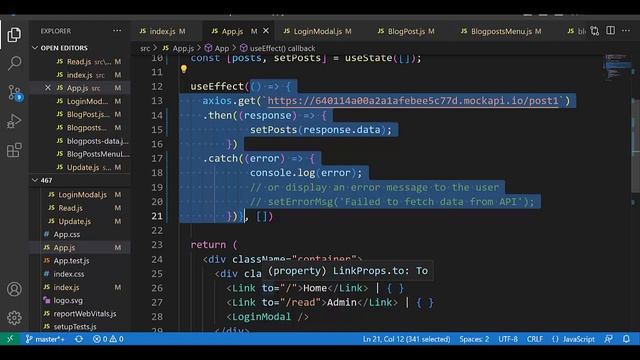The width and height of the screenshot is (640, 360).
Task: Open setupTests.js in file tree
Action: [x=80, y=327]
